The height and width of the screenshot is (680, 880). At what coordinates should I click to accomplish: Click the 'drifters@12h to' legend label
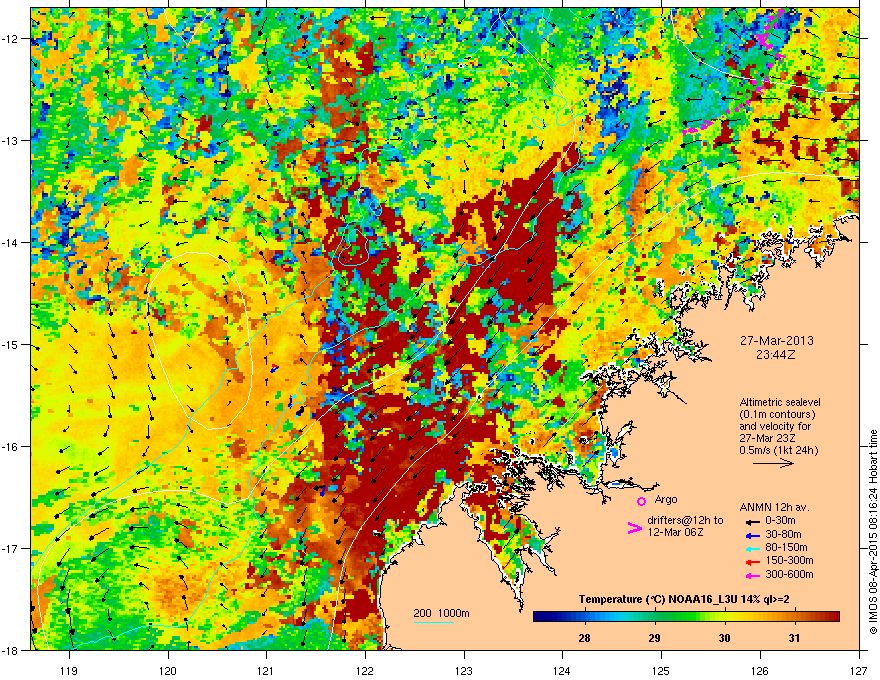(x=685, y=521)
